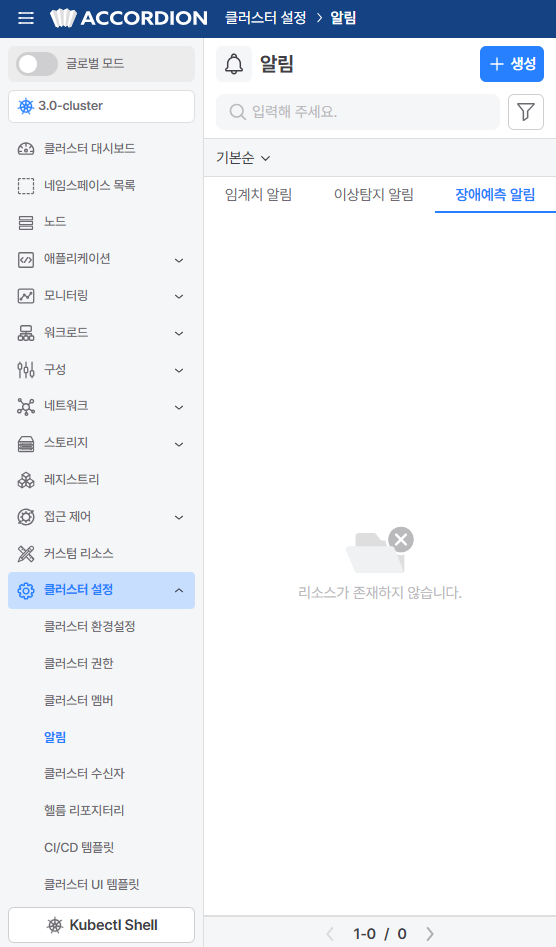Open the 3.0-cluster selector

(x=101, y=106)
